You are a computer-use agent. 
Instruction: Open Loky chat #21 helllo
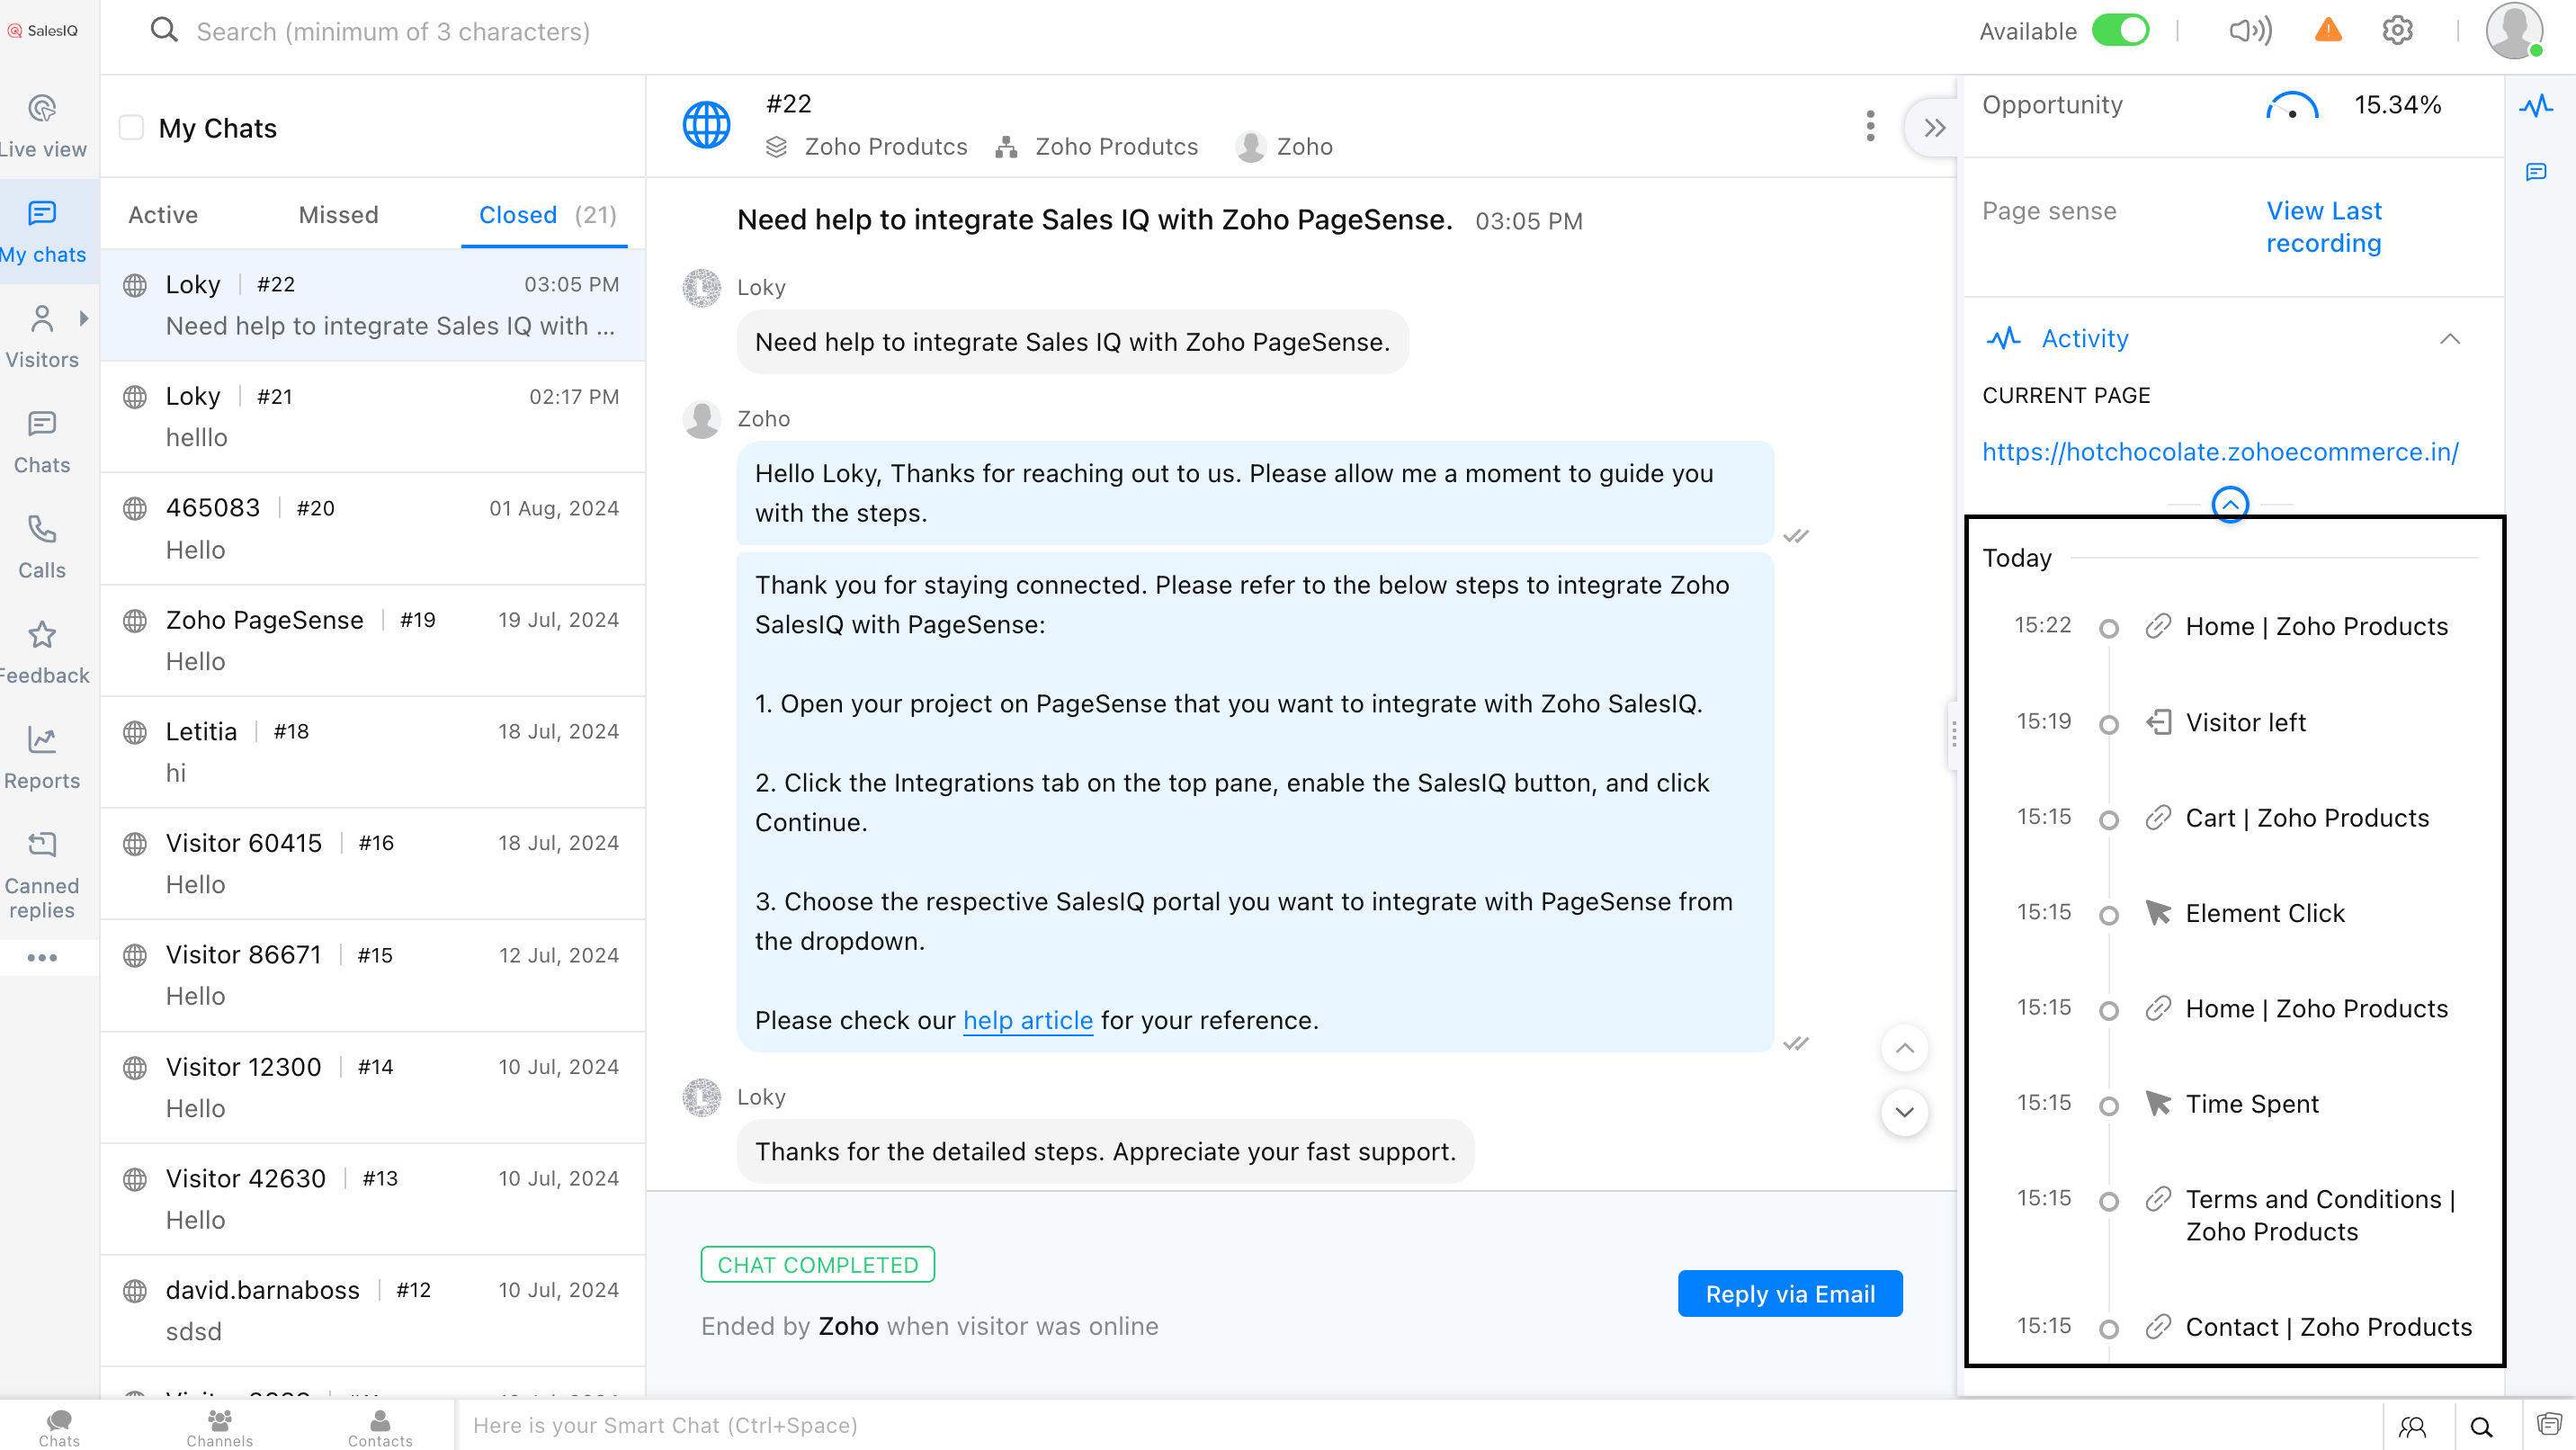(373, 417)
